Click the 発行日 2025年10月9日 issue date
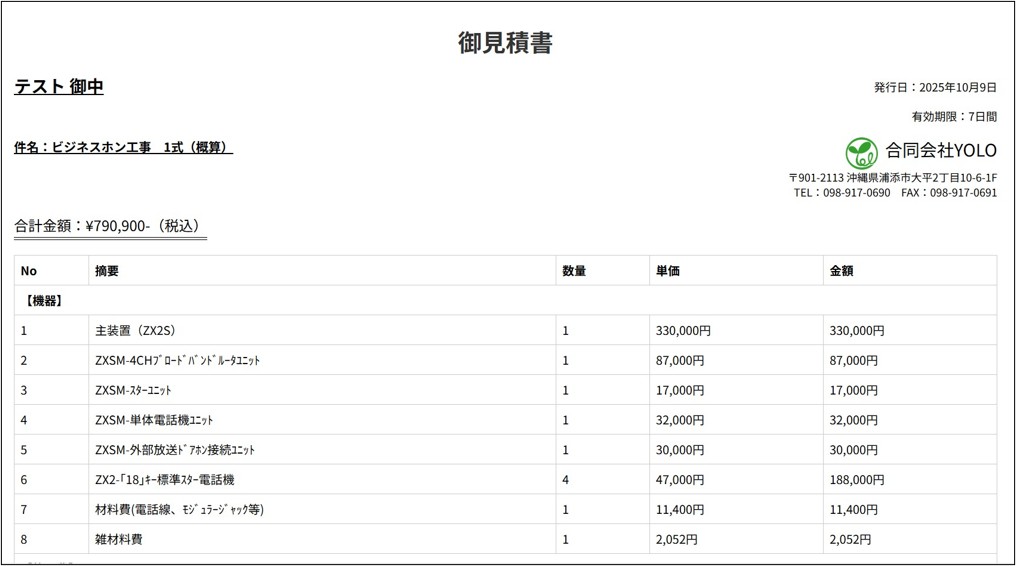 (935, 87)
